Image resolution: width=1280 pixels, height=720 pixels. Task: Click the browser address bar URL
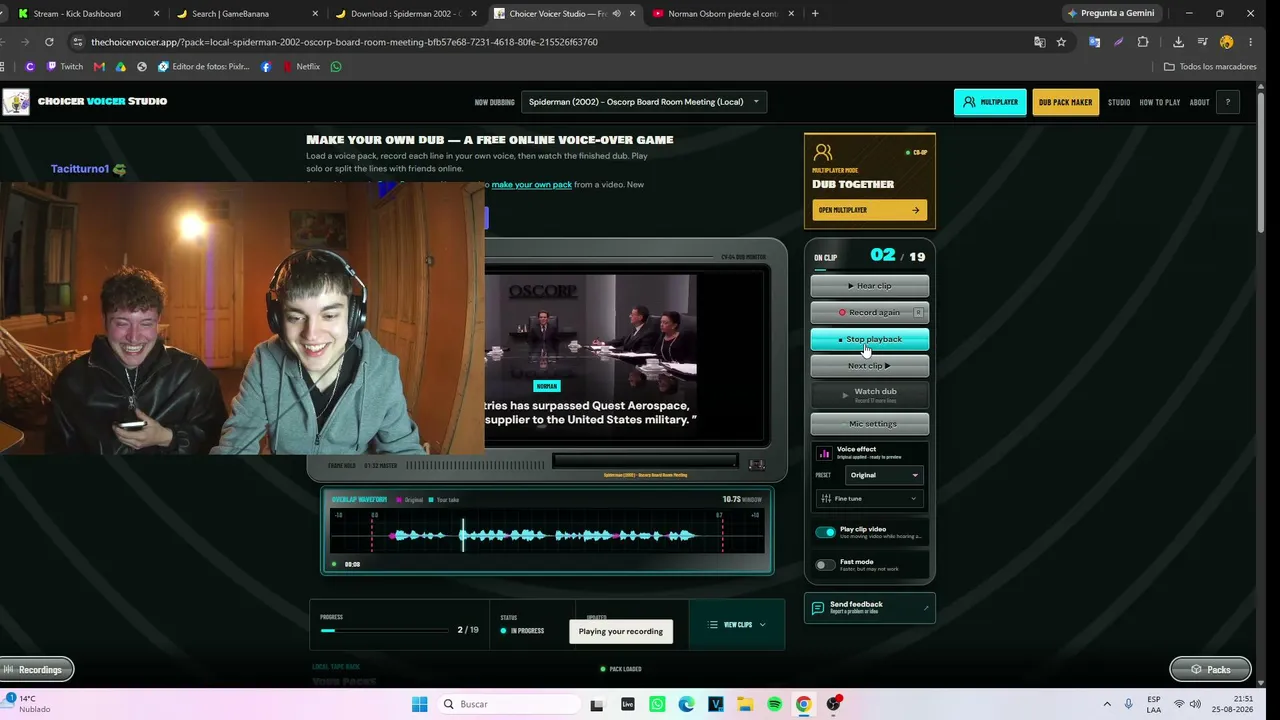[344, 42]
